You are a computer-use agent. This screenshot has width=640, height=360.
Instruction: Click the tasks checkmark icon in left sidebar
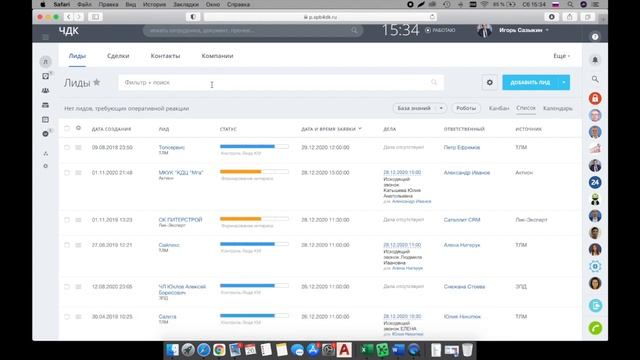point(46,76)
